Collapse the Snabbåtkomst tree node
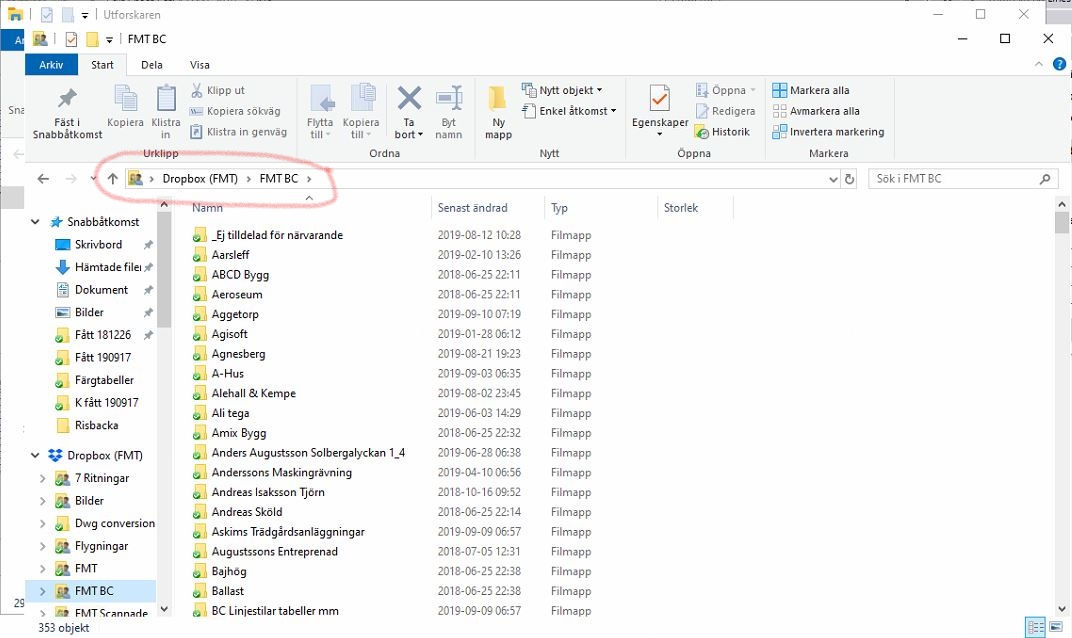This screenshot has height=638, width=1072. 35,222
